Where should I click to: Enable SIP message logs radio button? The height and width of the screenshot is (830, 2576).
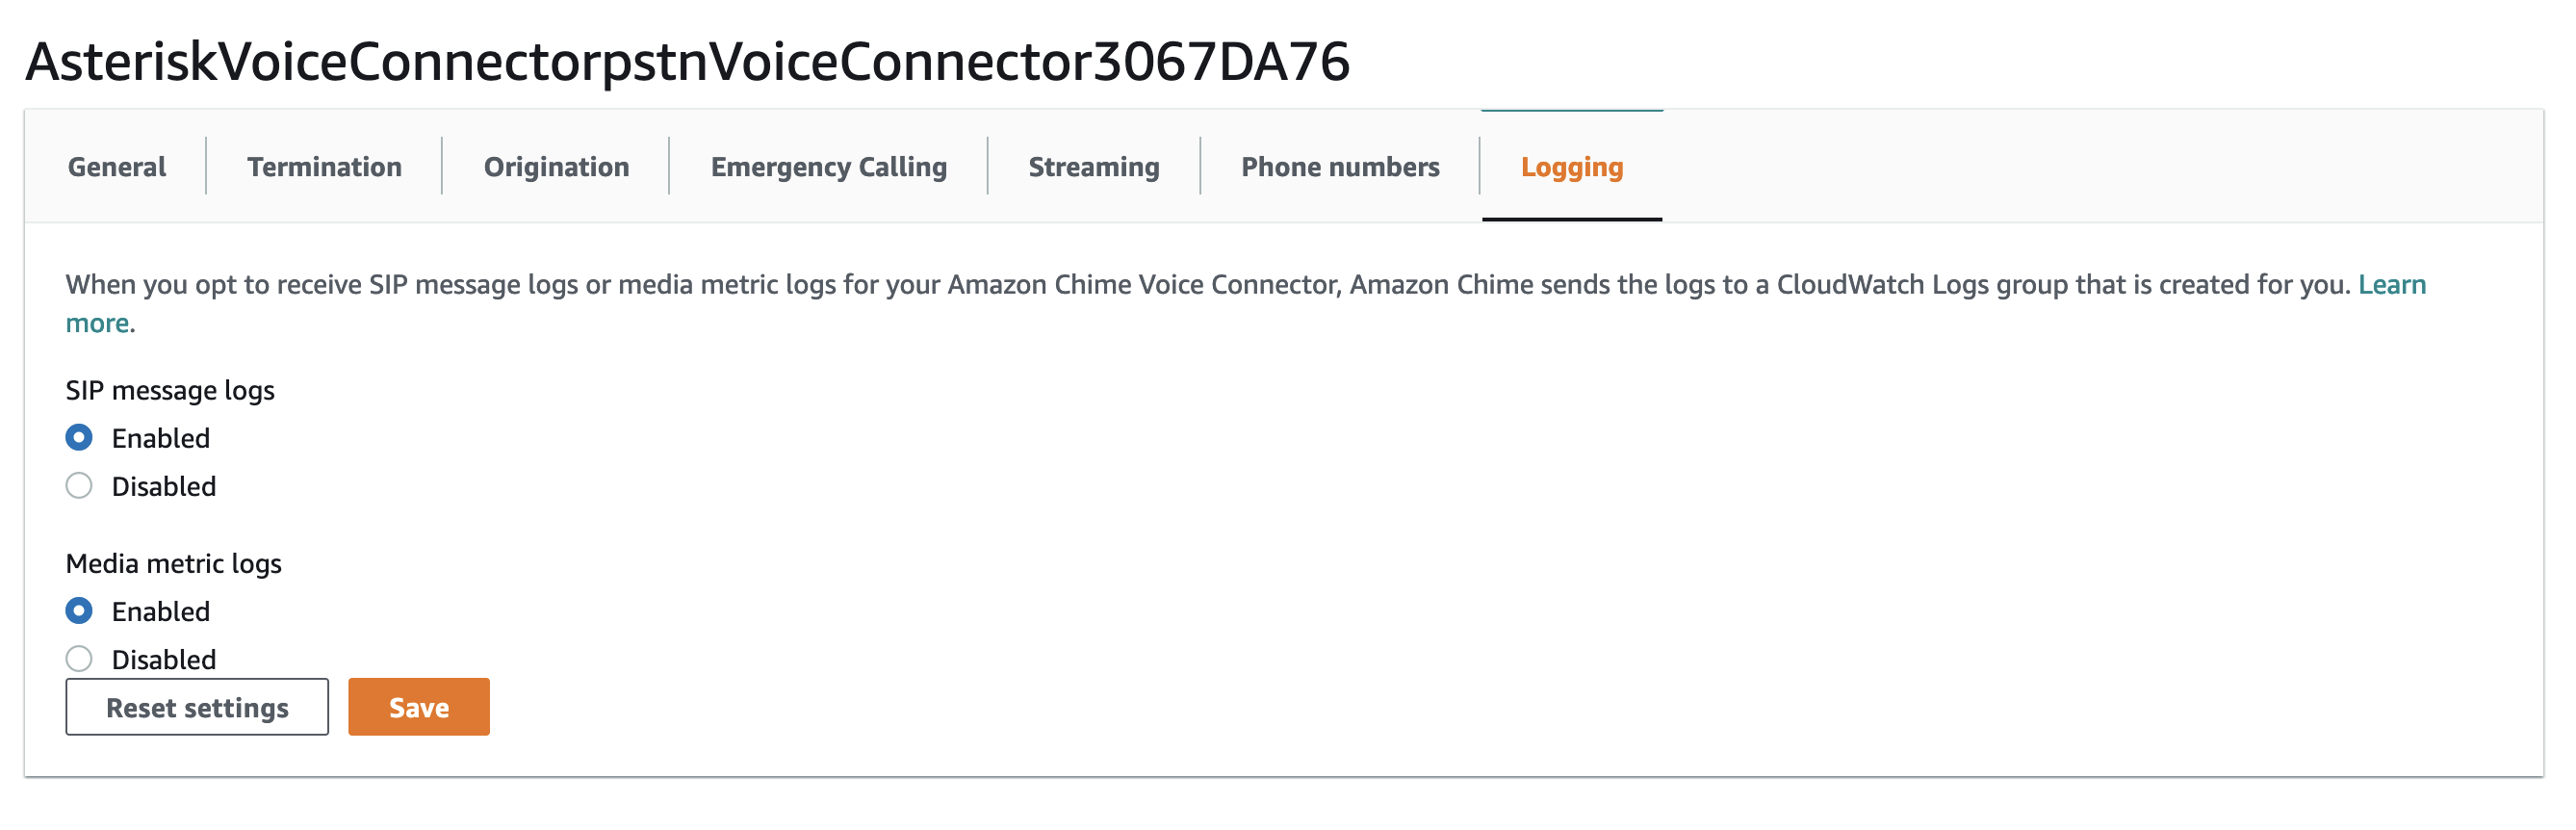click(79, 438)
